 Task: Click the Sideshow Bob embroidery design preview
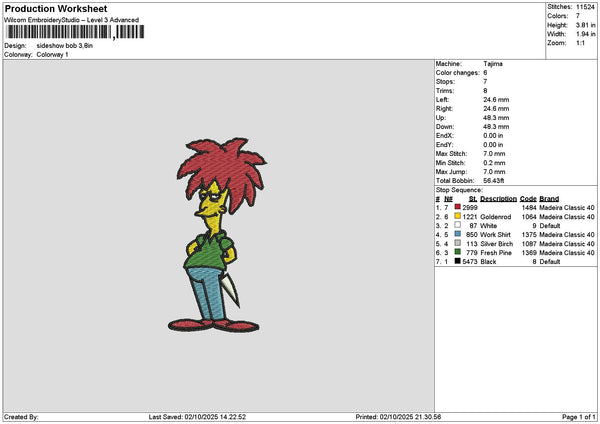[x=217, y=235]
